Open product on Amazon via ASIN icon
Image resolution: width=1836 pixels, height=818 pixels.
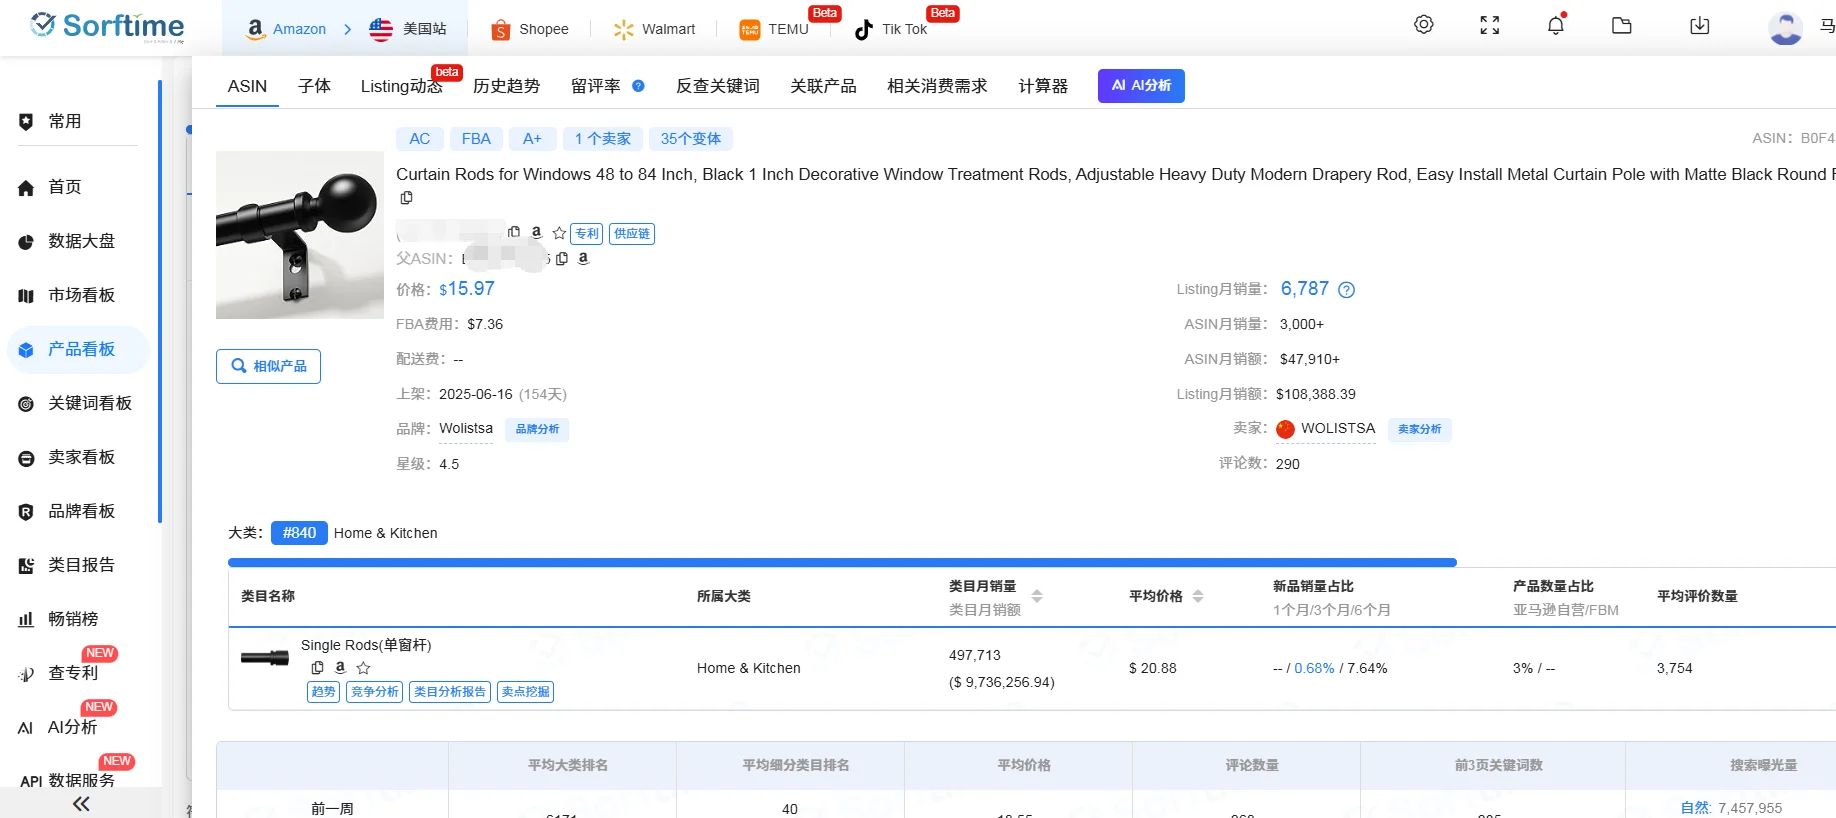pyautogui.click(x=537, y=232)
